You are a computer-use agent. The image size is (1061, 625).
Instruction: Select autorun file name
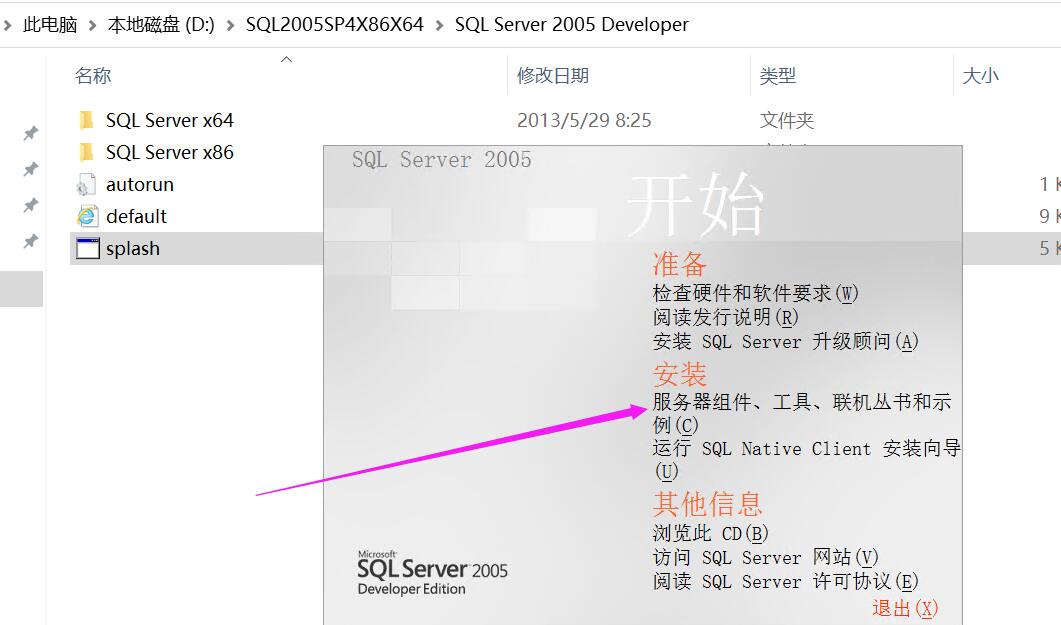[140, 185]
